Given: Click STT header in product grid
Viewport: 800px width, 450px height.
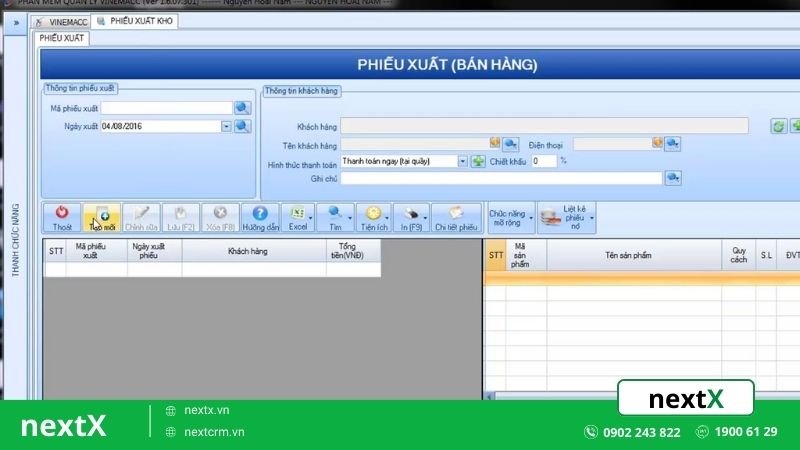Looking at the screenshot, I should [x=495, y=255].
